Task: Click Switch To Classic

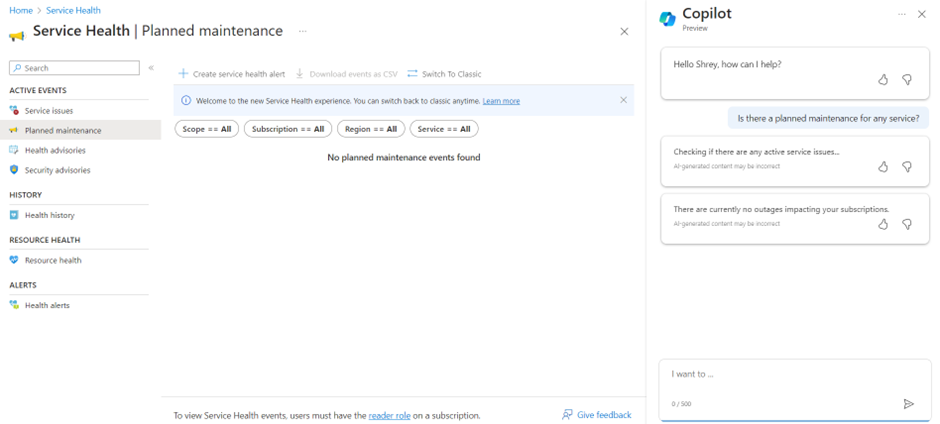Action: pos(444,74)
